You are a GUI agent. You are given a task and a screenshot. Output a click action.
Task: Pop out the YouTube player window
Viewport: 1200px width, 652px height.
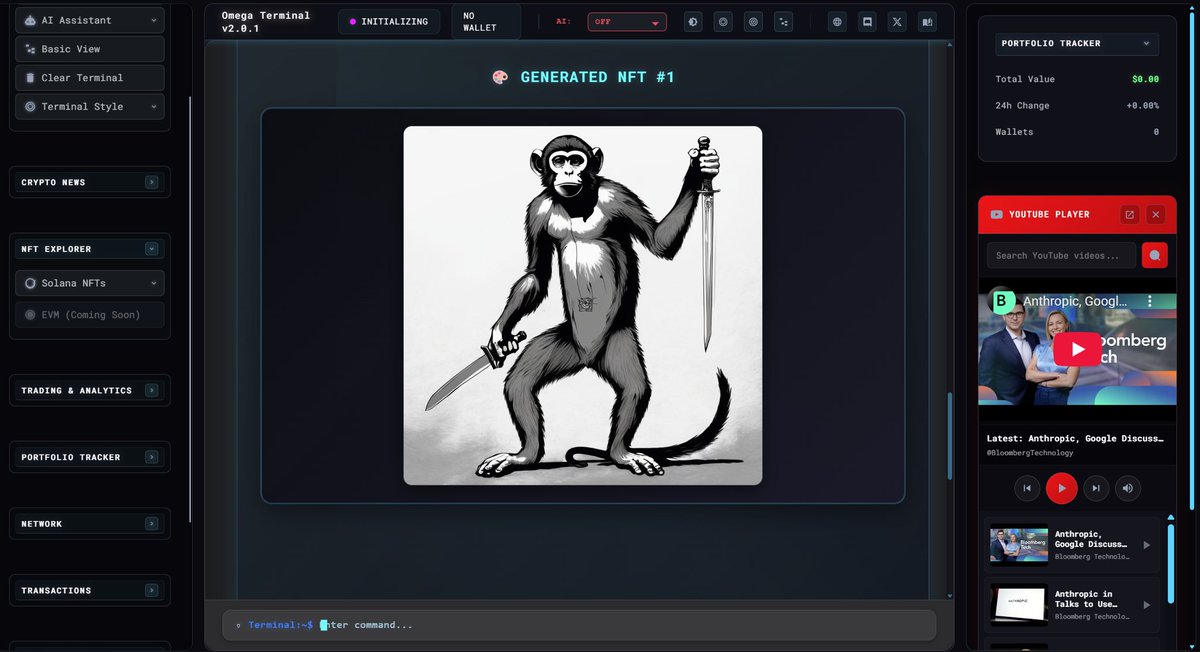1129,214
